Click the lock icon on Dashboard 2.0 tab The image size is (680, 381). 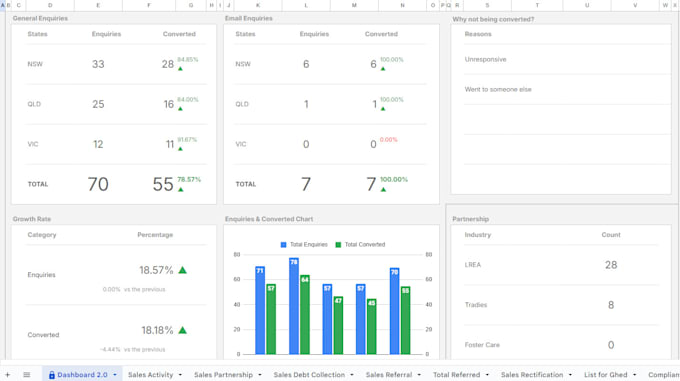52,375
